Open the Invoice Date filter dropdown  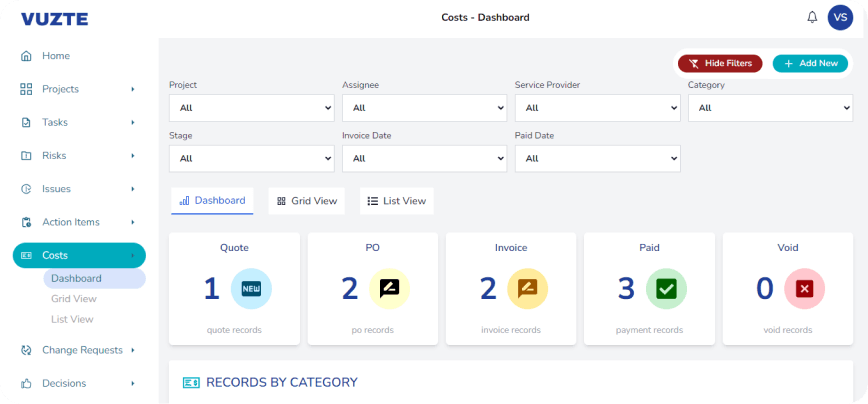tap(424, 158)
